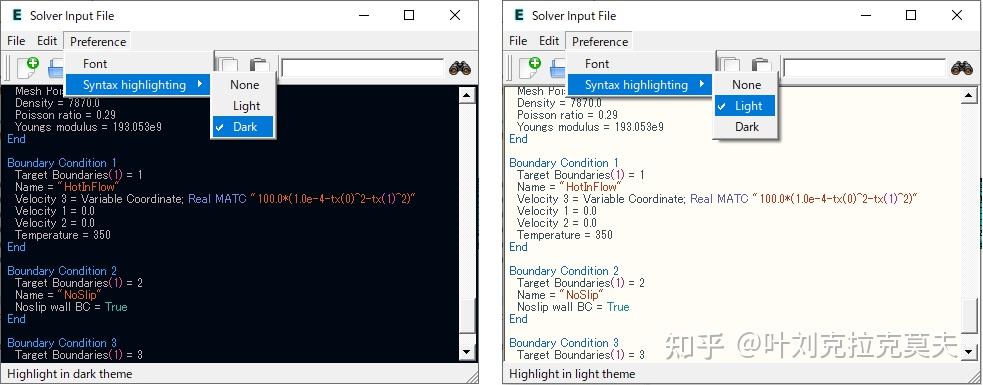
Task: Click 'Temperature = 350' in light-theme editor
Action: 565,235
